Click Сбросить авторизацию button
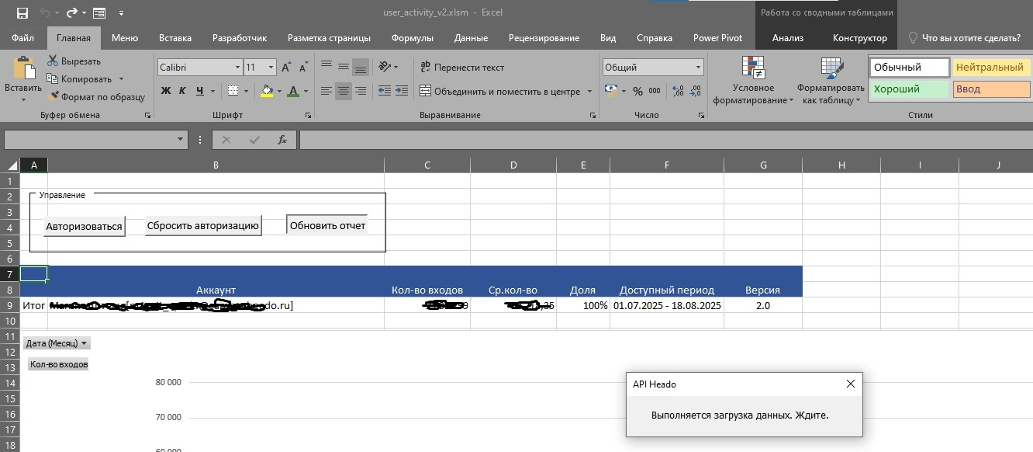Image resolution: width=1033 pixels, height=452 pixels. coord(204,225)
